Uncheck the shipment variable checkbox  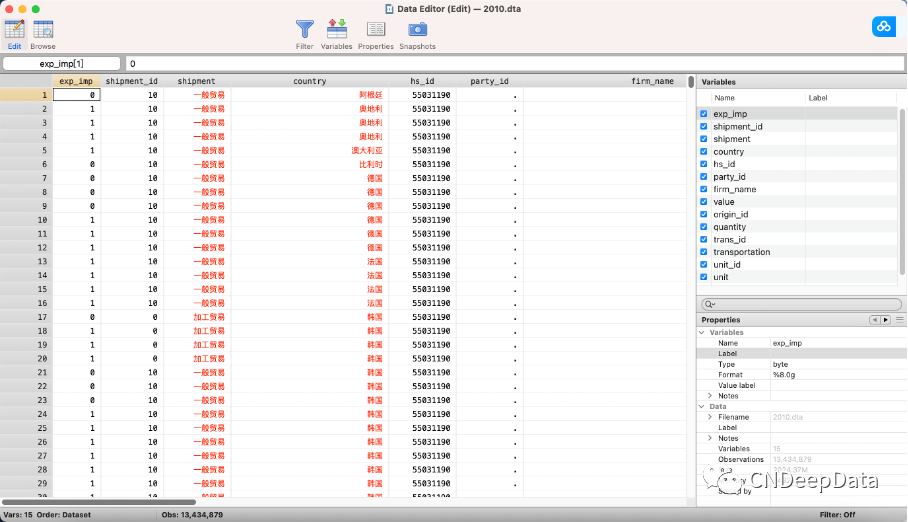pyautogui.click(x=704, y=139)
